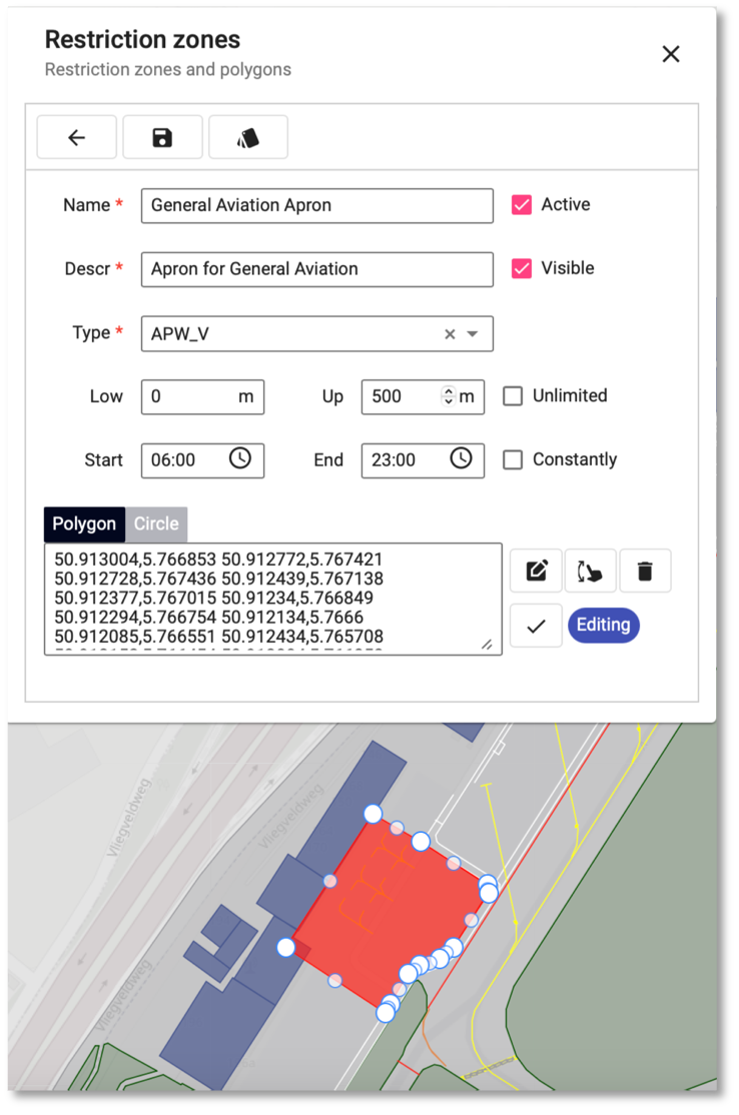Viewport: 739px width, 1115px height.
Task: Click the Name input field
Action: (317, 205)
